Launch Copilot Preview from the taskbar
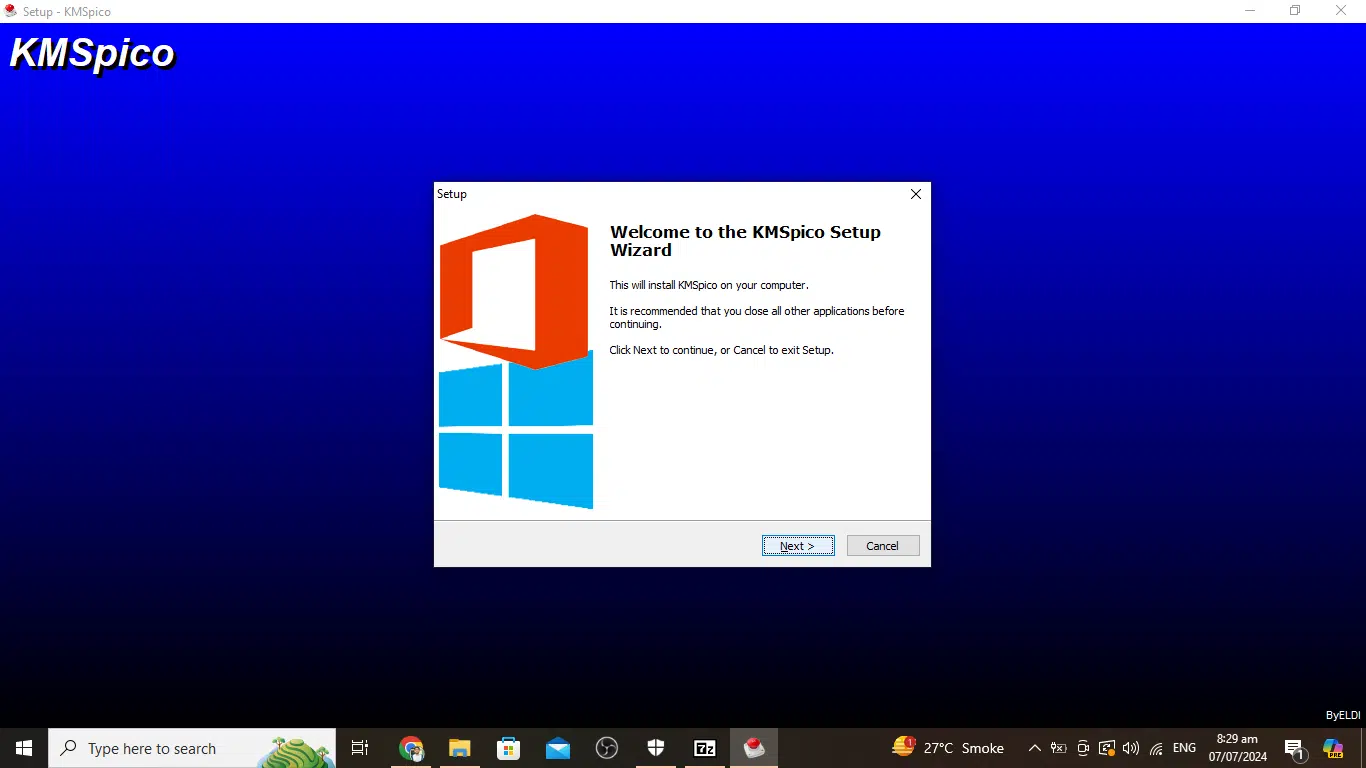This screenshot has width=1366, height=768. point(1333,748)
